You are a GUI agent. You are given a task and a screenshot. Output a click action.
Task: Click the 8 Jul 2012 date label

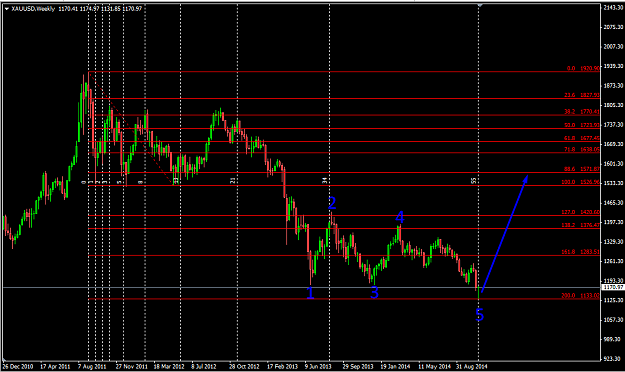[x=204, y=366]
